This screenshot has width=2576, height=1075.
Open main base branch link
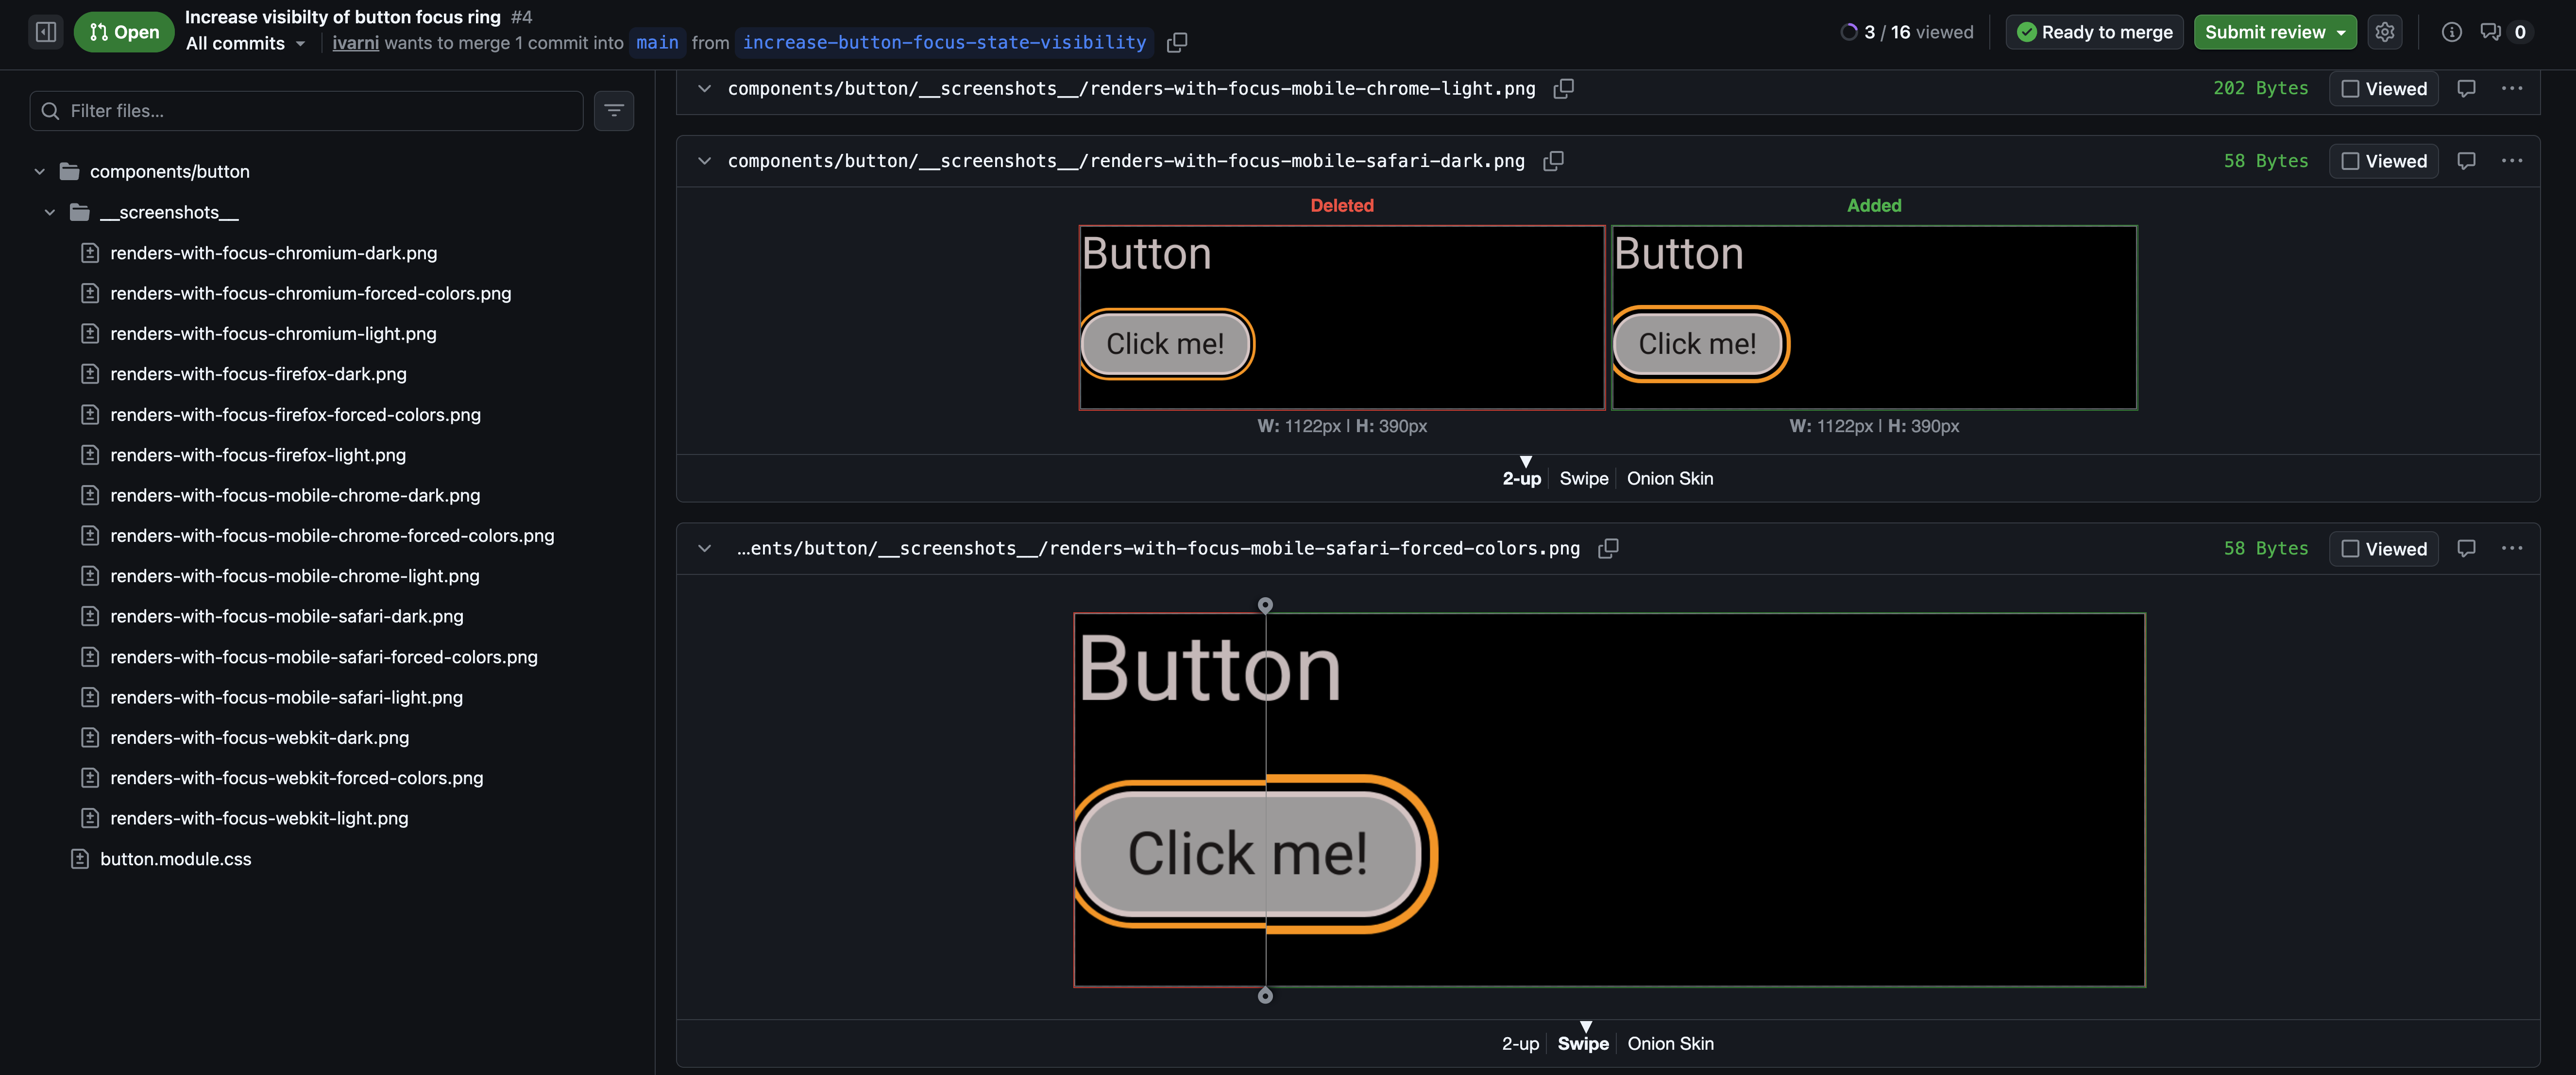coord(657,43)
